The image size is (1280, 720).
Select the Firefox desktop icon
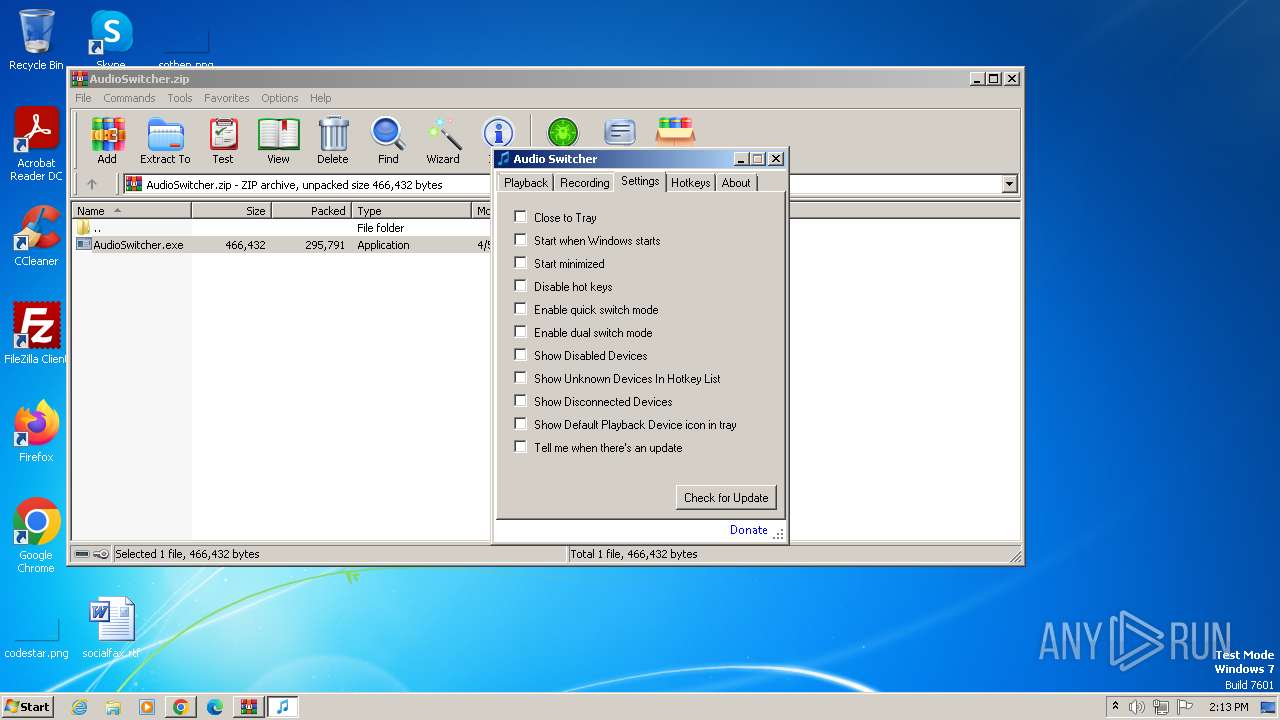(x=36, y=431)
